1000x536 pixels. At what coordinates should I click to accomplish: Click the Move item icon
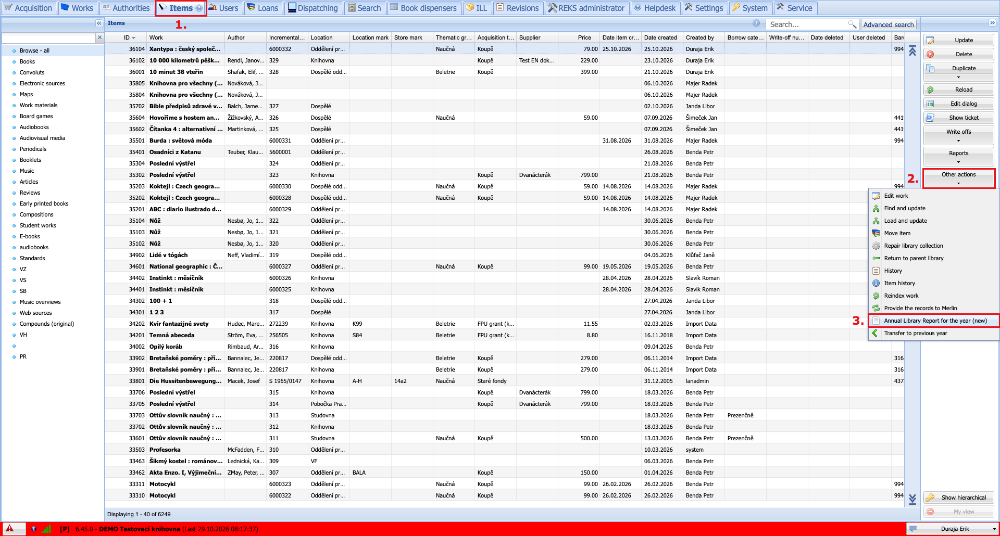[x=876, y=233]
